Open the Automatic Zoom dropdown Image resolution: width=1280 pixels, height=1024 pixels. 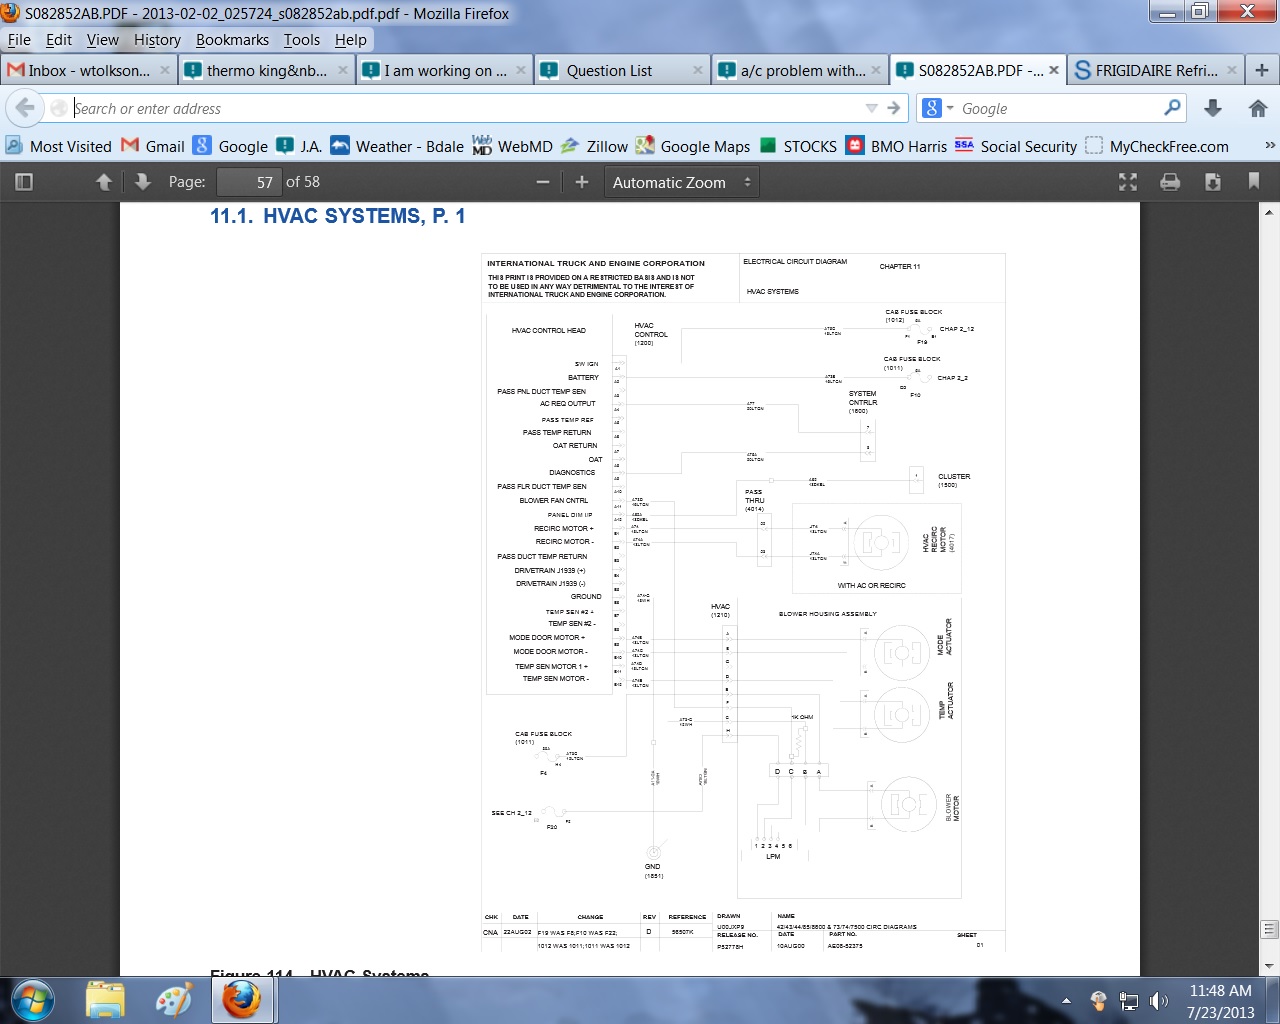[x=681, y=182]
